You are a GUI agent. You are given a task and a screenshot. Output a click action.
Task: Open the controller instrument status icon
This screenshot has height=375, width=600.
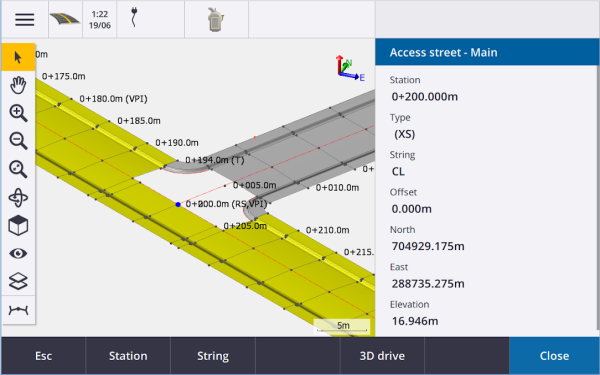[216, 20]
